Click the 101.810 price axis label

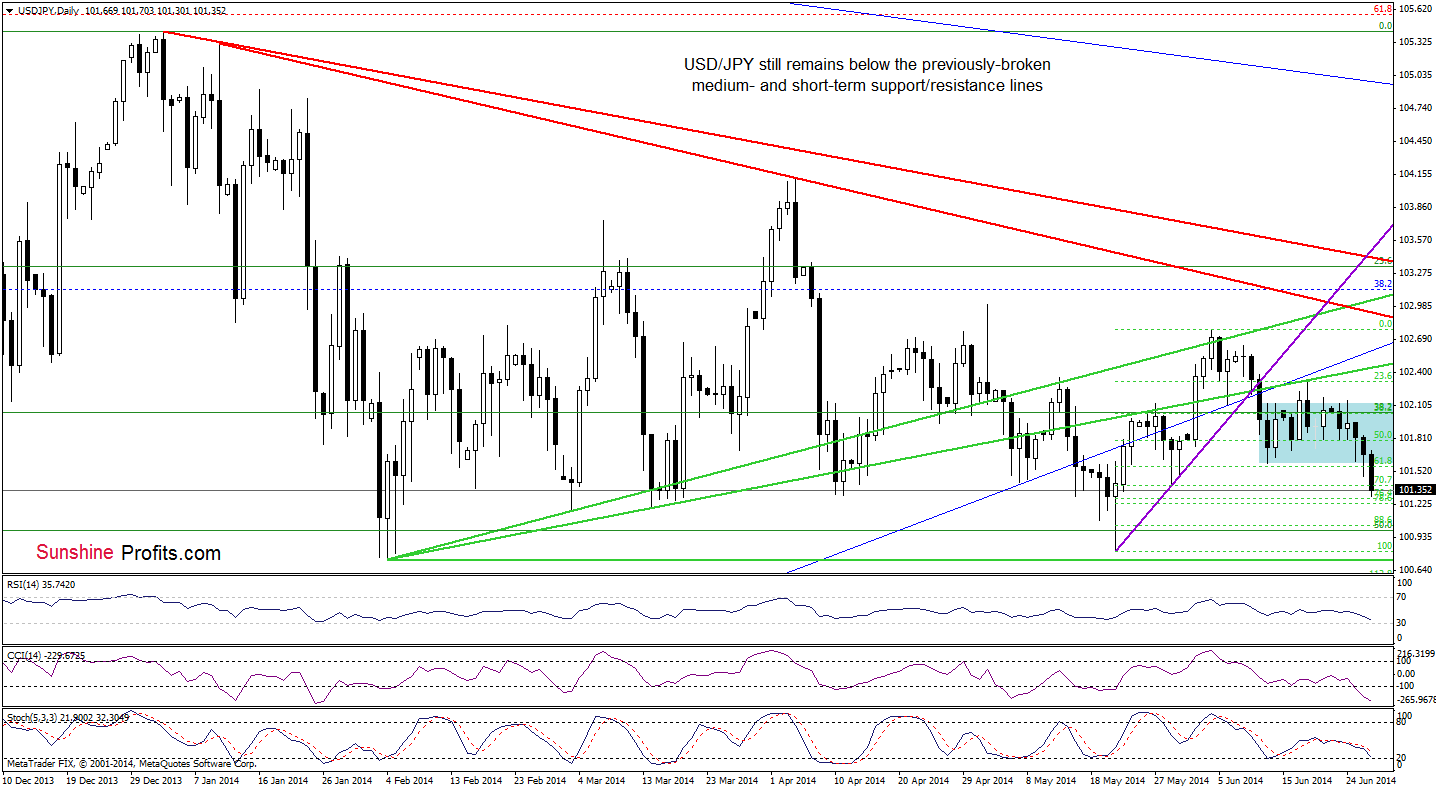click(1415, 437)
